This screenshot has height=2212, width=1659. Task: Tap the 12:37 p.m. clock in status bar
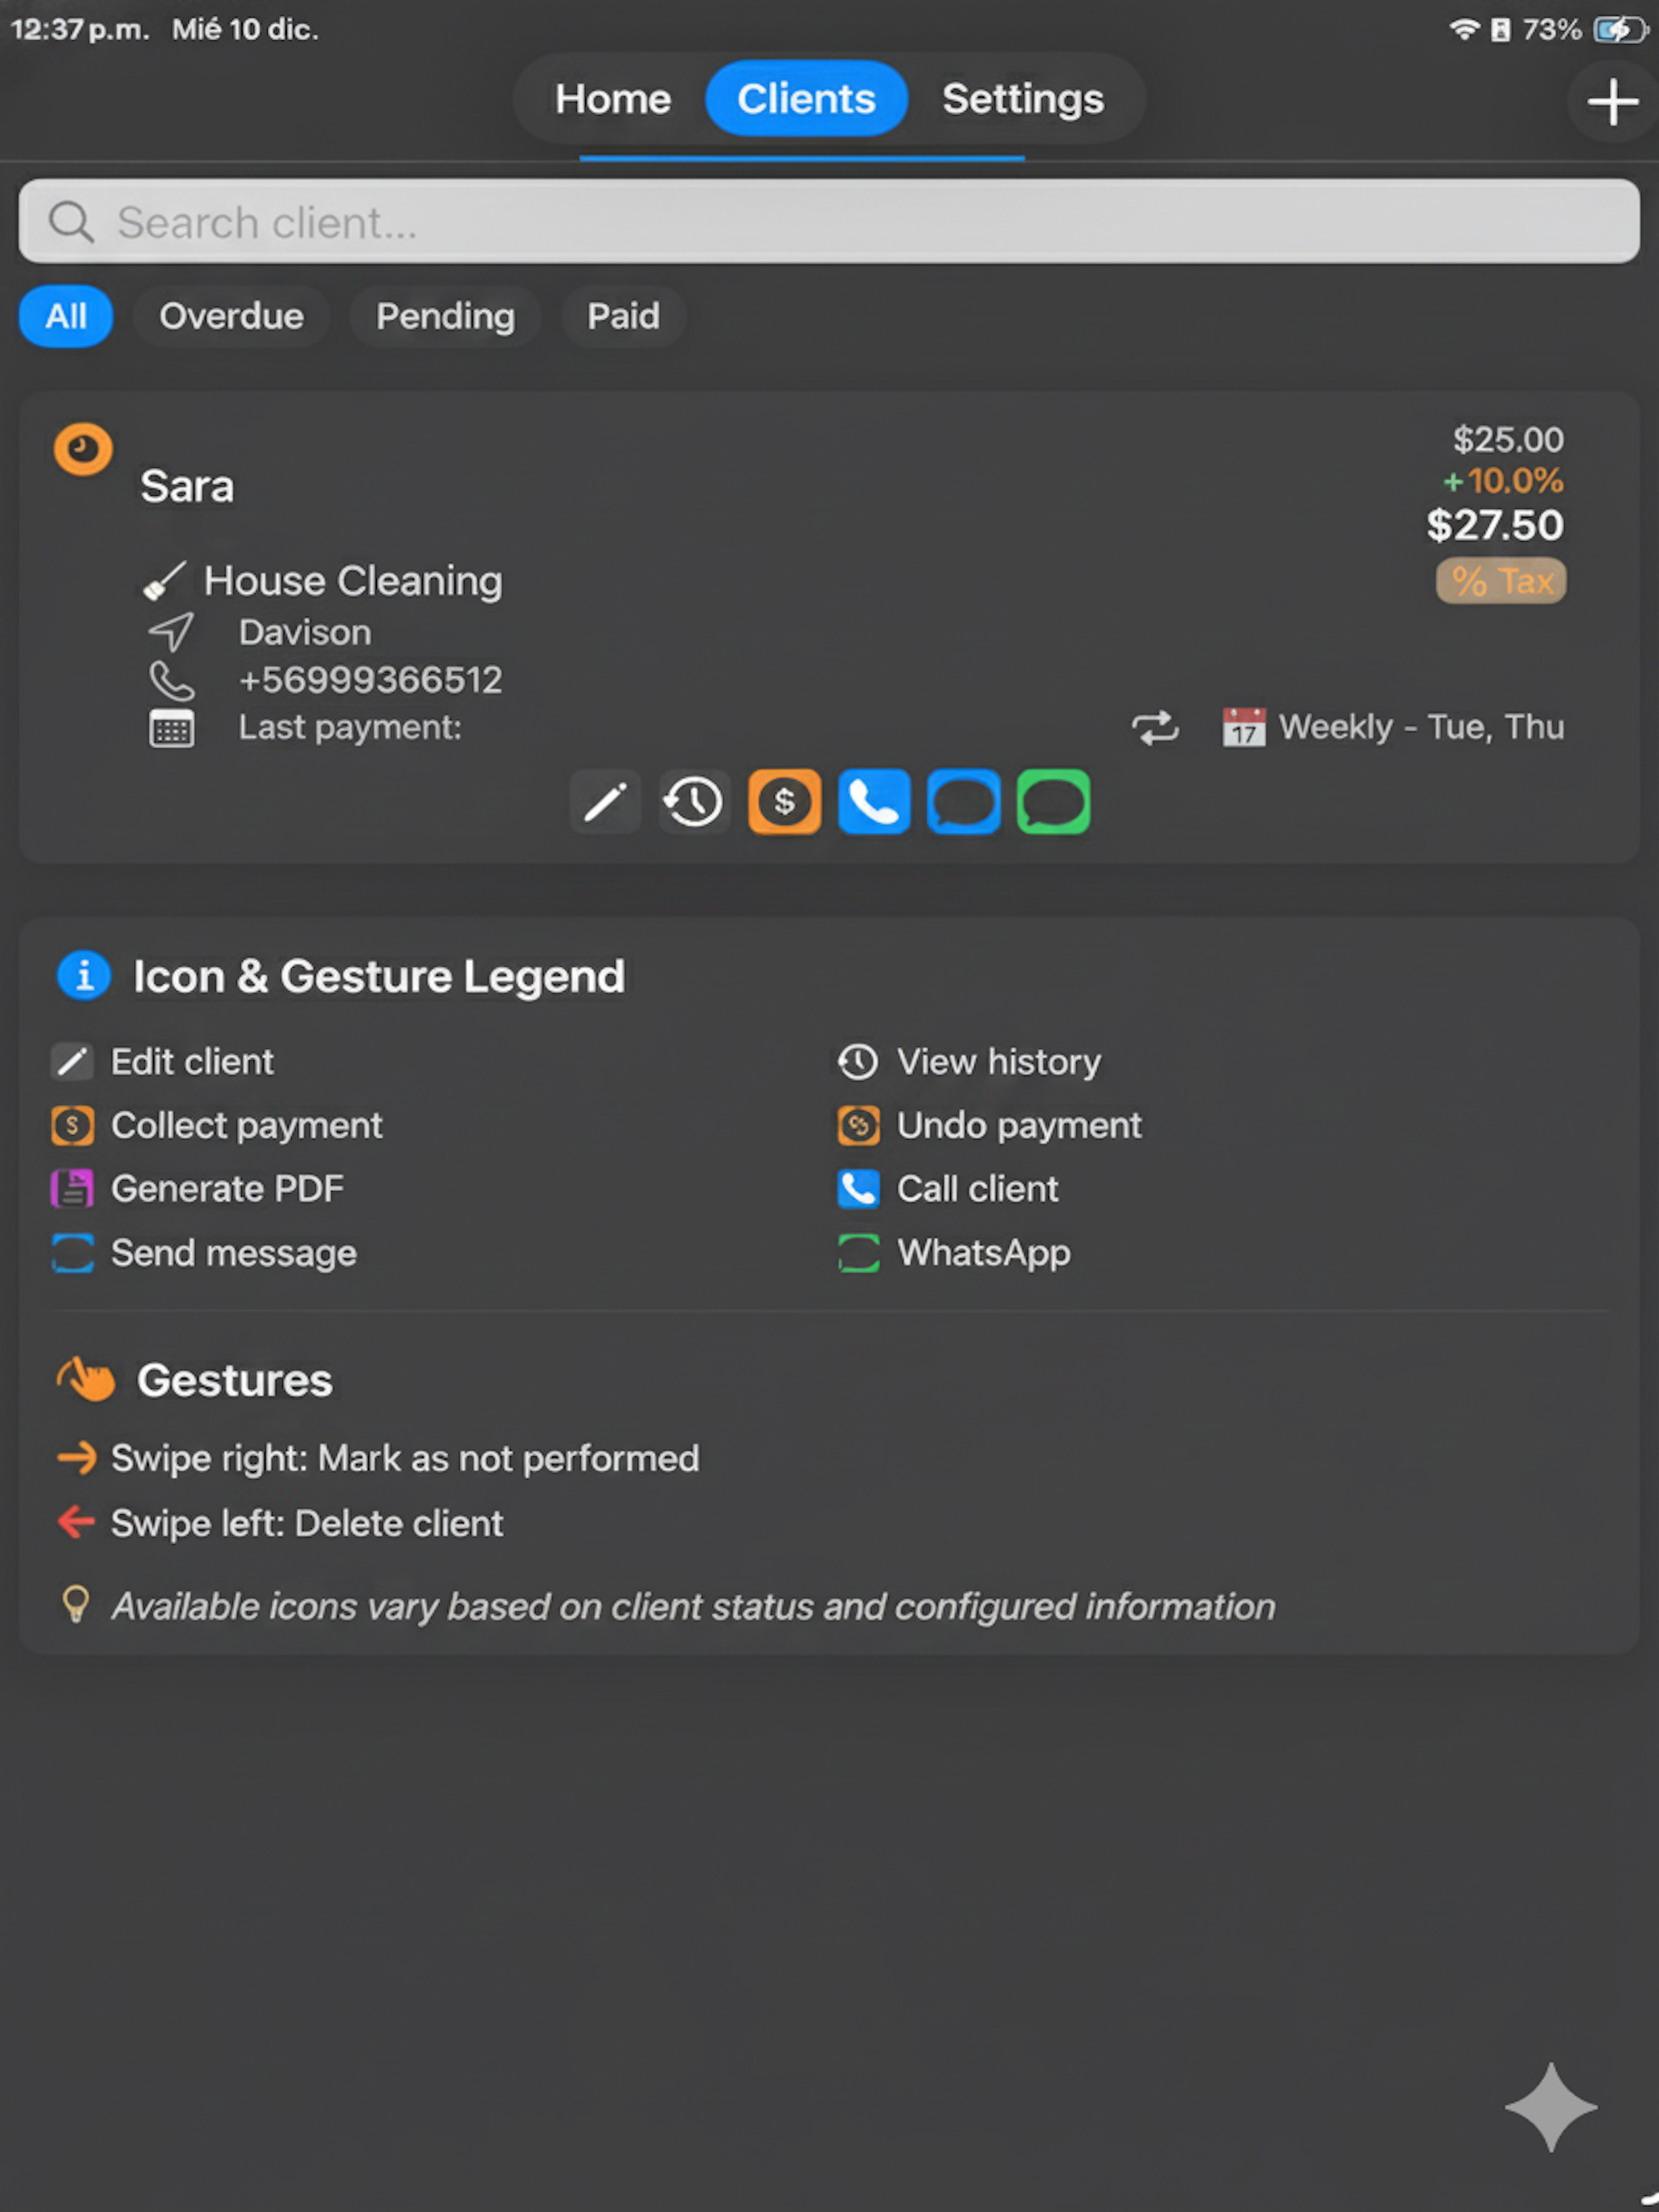pos(80,29)
